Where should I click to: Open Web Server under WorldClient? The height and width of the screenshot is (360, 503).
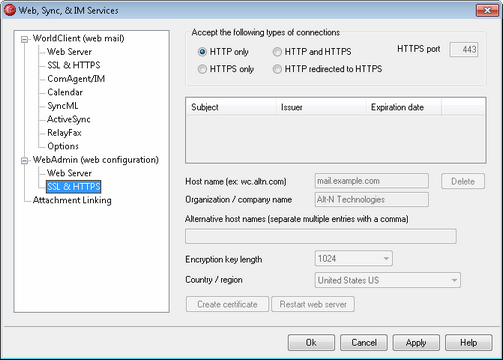click(69, 52)
